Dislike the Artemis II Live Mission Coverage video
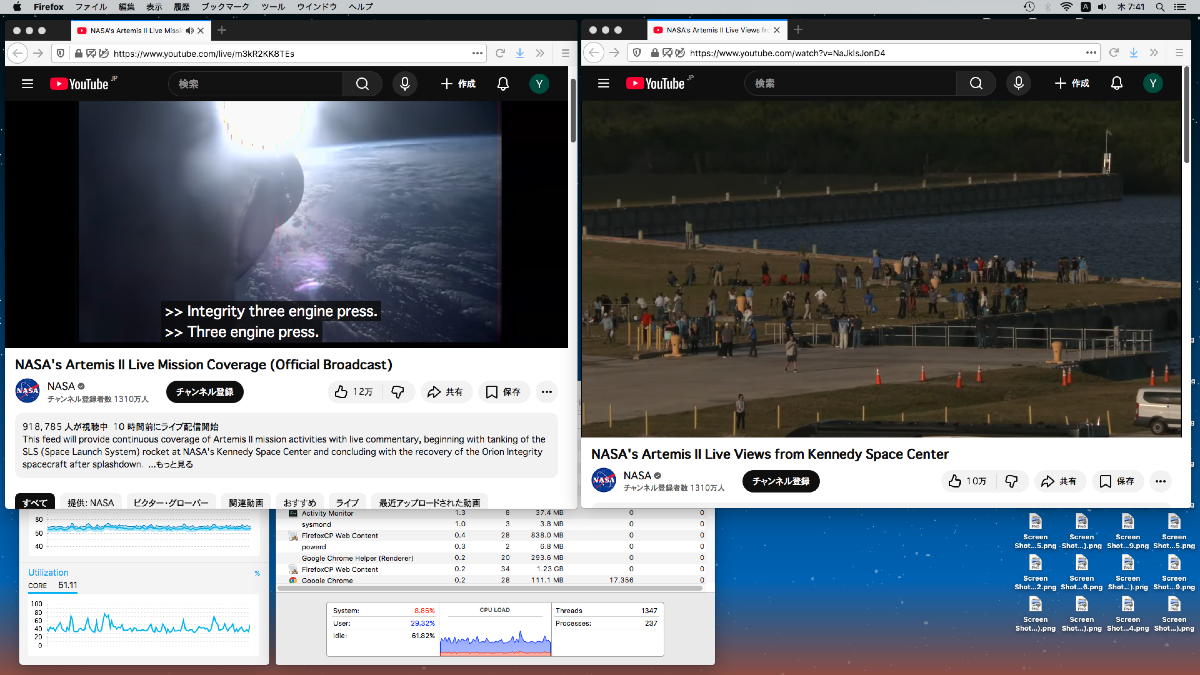This screenshot has height=675, width=1200. 397,392
